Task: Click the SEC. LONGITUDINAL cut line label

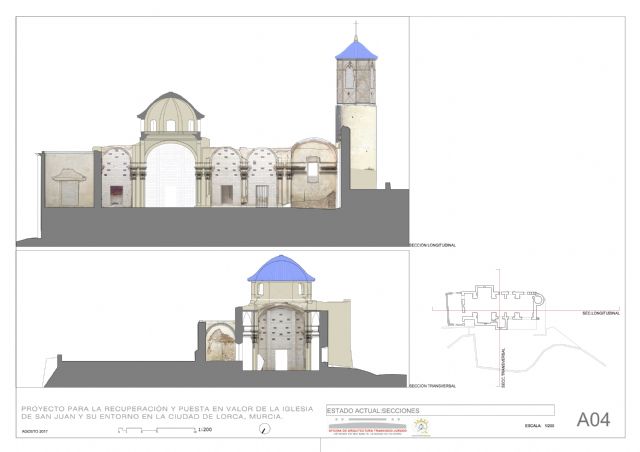Action: point(600,313)
